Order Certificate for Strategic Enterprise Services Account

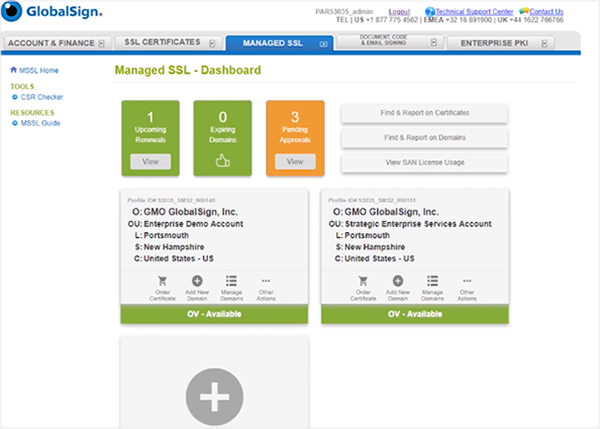click(x=363, y=288)
